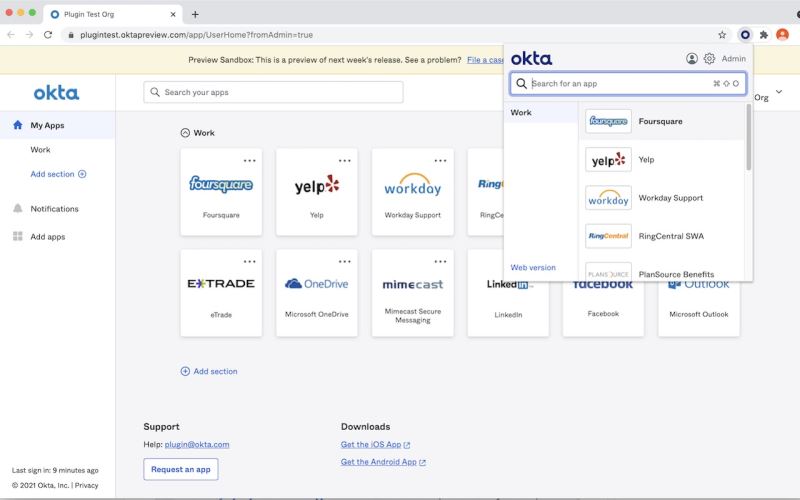This screenshot has height=500, width=800.
Task: Close the Plugin Test Org tab
Action: [173, 14]
